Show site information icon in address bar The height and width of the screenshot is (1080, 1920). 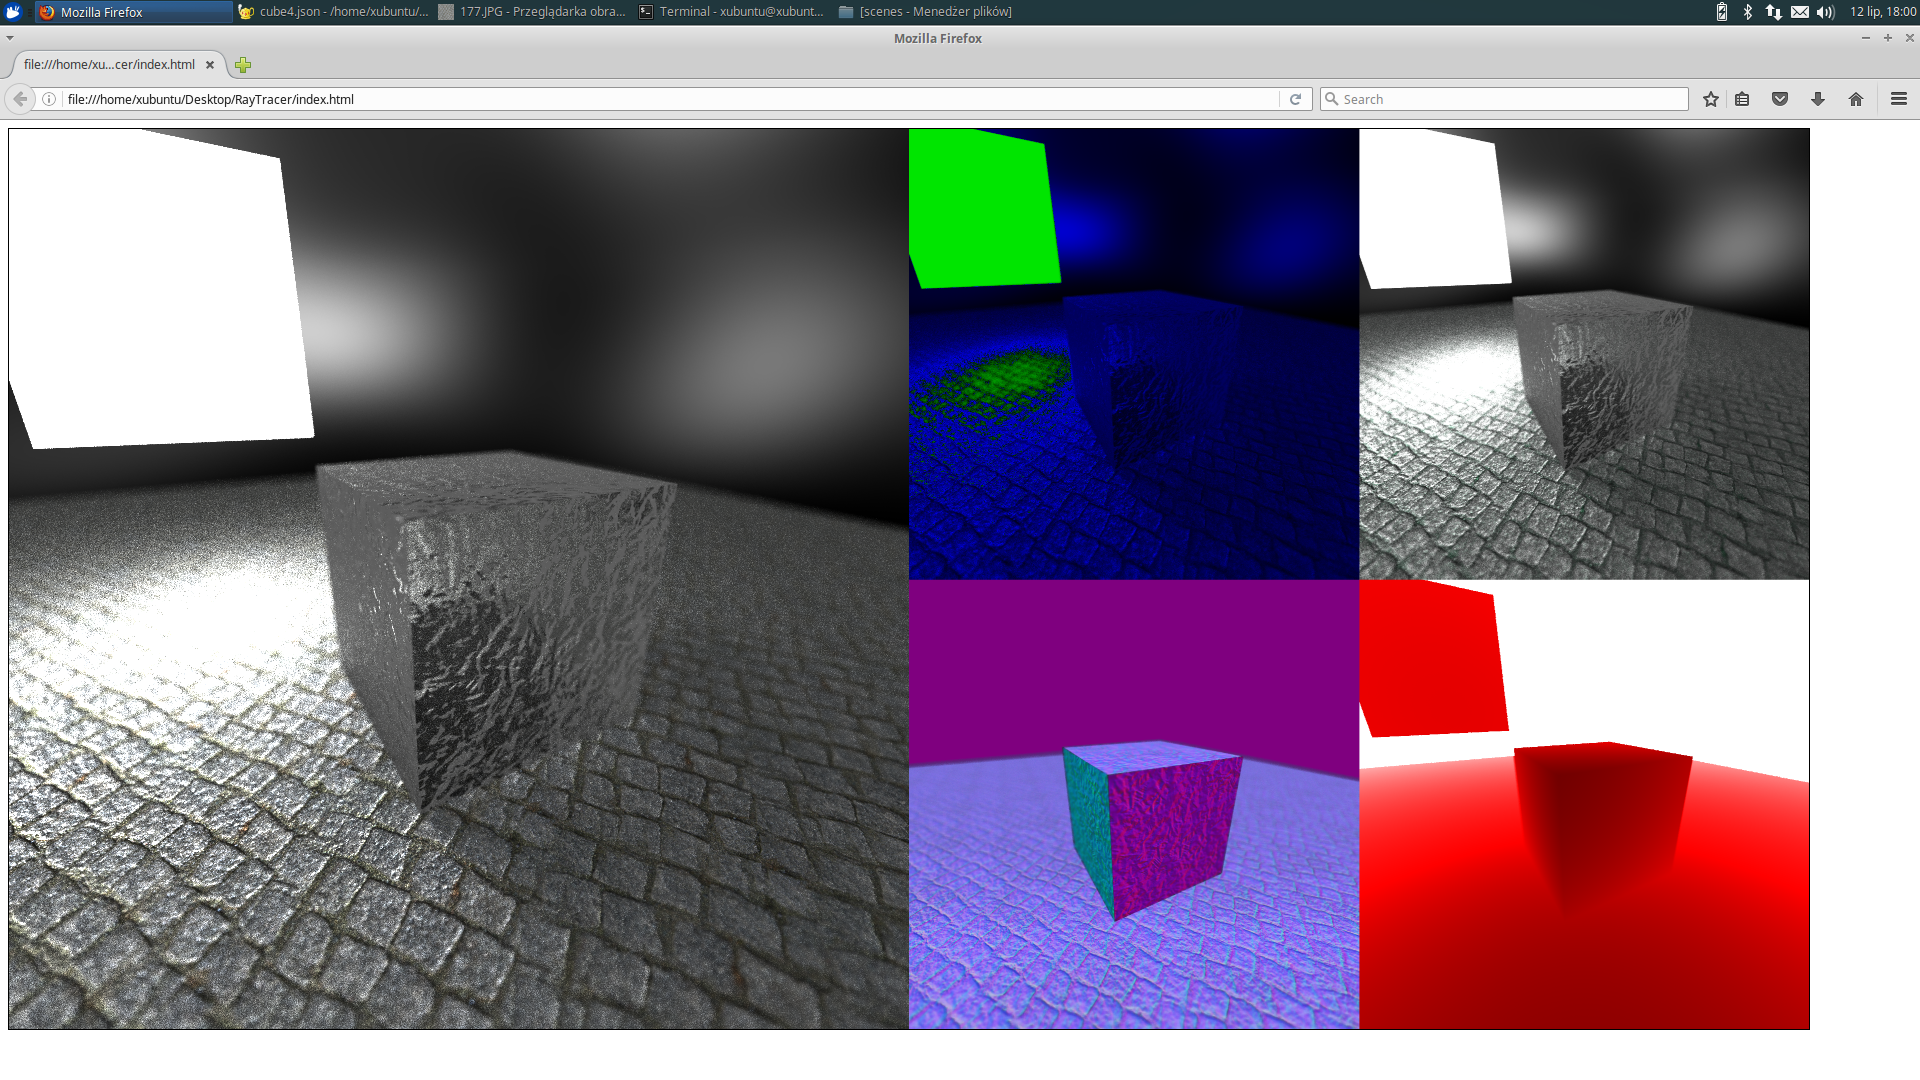(49, 99)
